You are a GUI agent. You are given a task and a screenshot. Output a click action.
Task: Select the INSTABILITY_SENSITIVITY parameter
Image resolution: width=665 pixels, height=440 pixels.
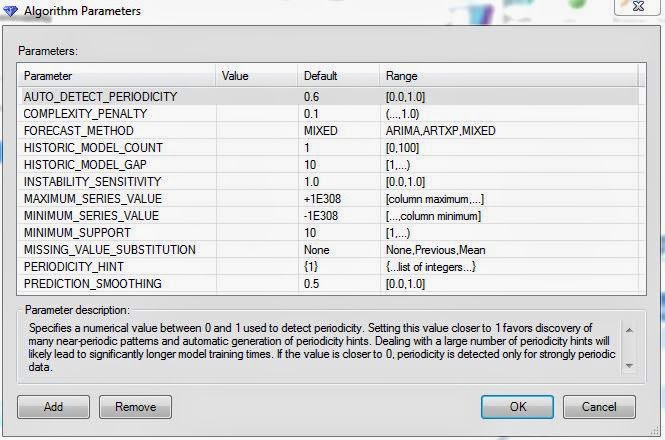click(92, 182)
